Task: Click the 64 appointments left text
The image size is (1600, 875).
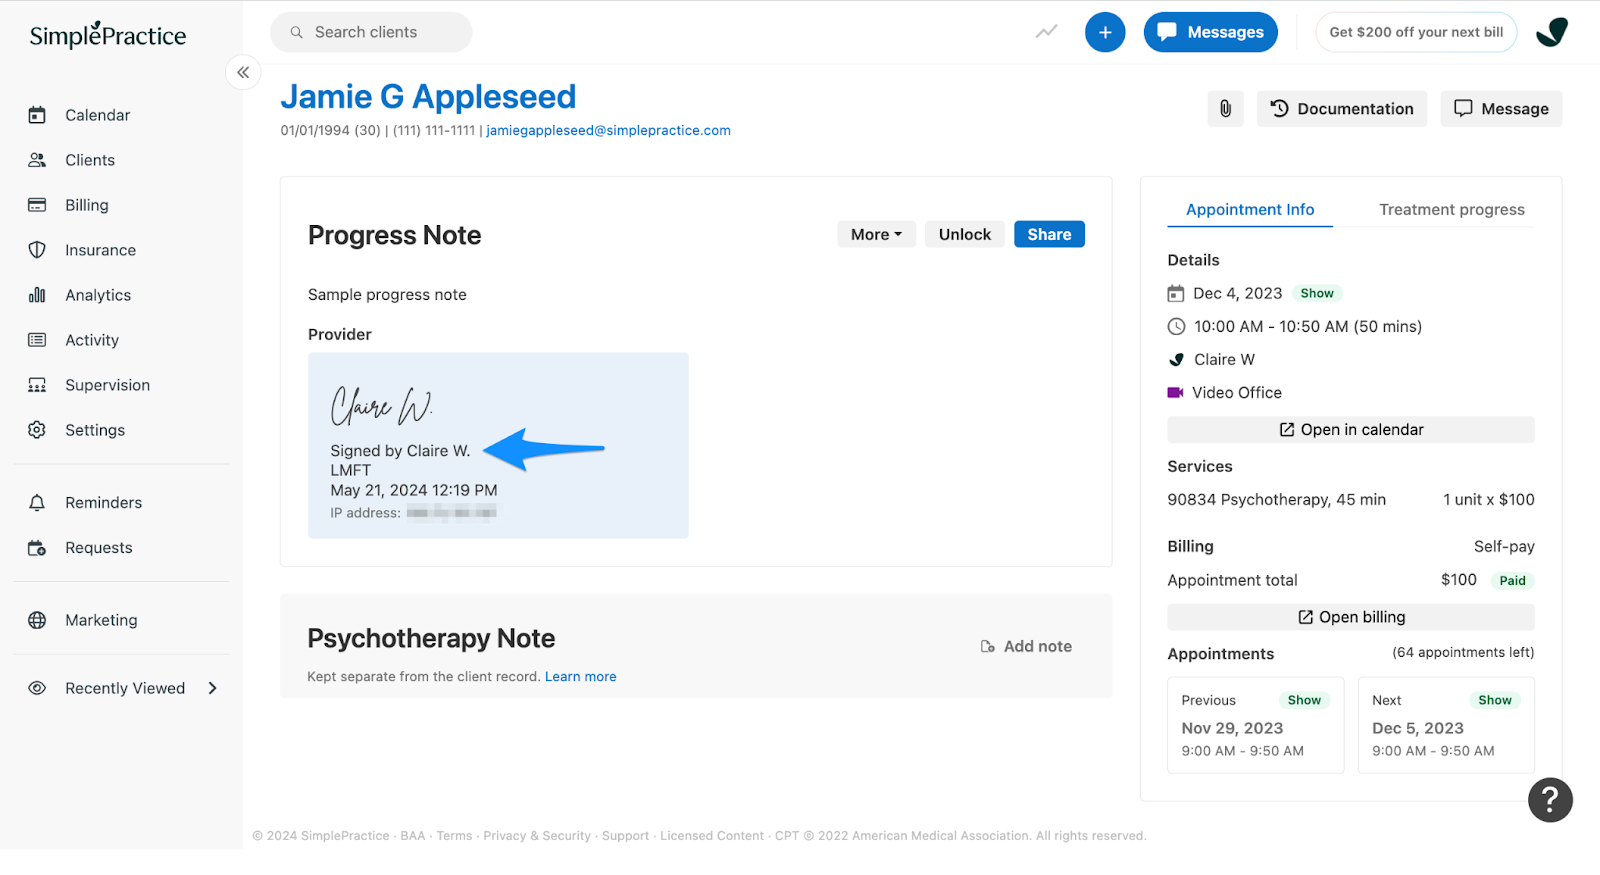Action: coord(1463,652)
